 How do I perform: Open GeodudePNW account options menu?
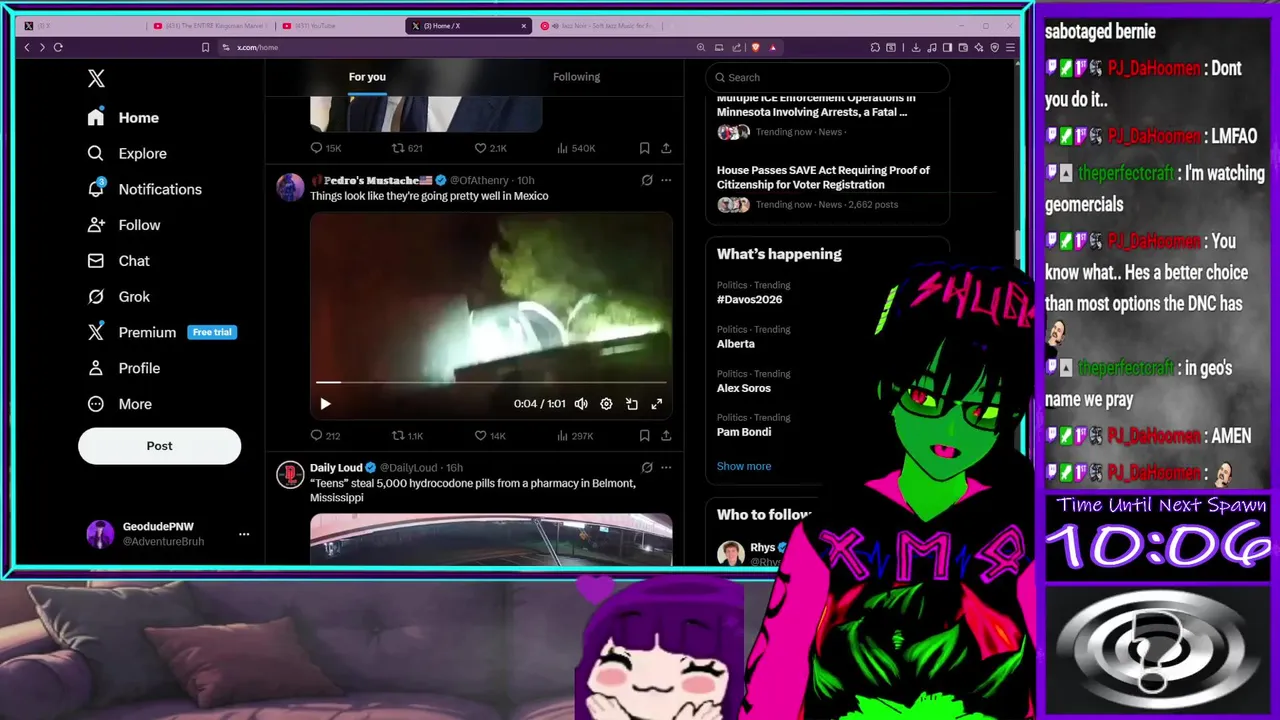(244, 534)
